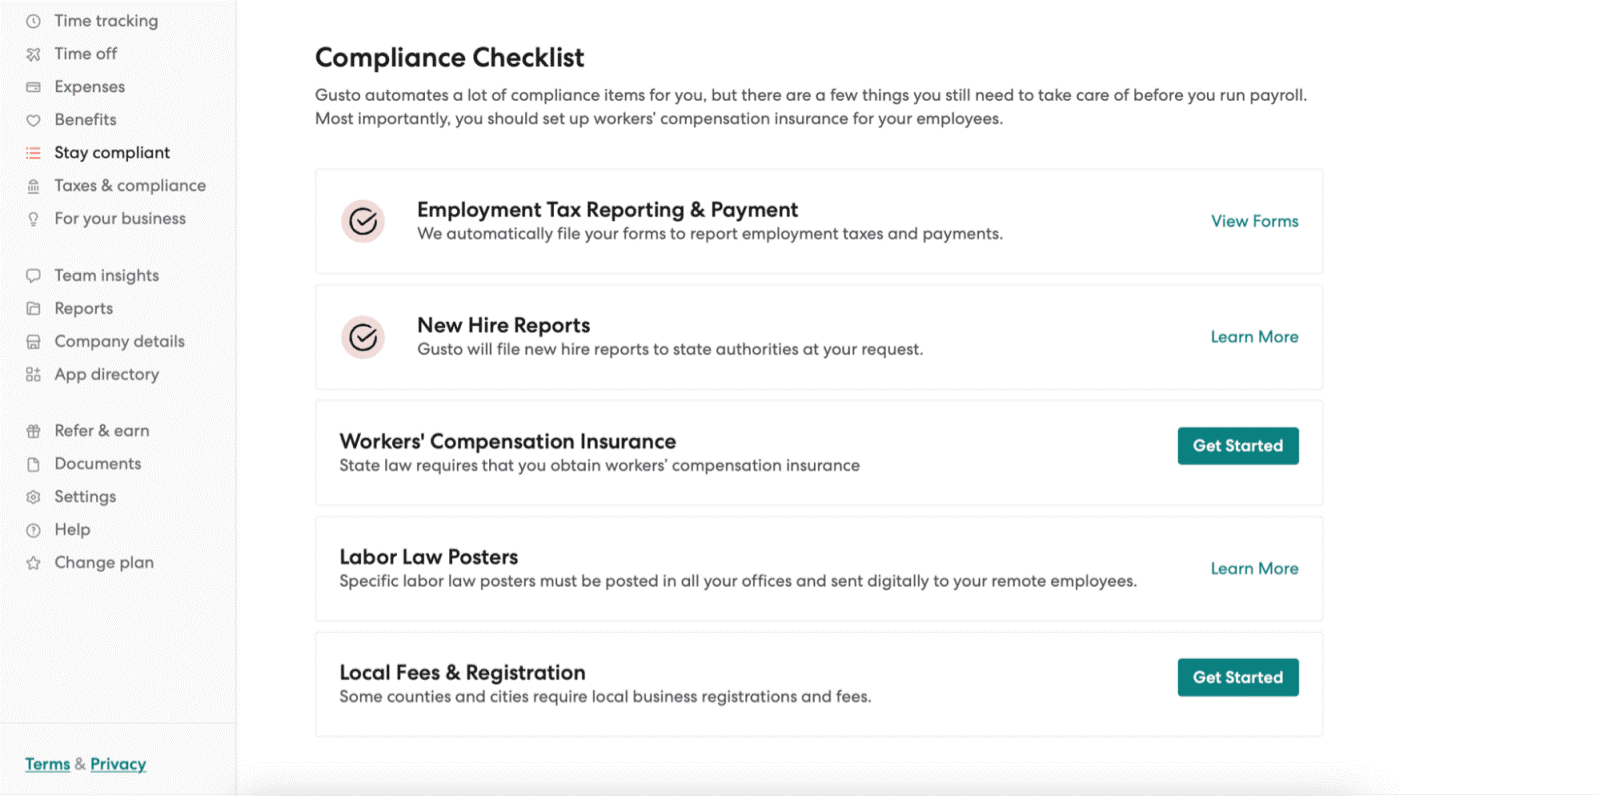Click the Settings gear icon
Viewport: 1600px width, 796px height.
click(x=33, y=496)
